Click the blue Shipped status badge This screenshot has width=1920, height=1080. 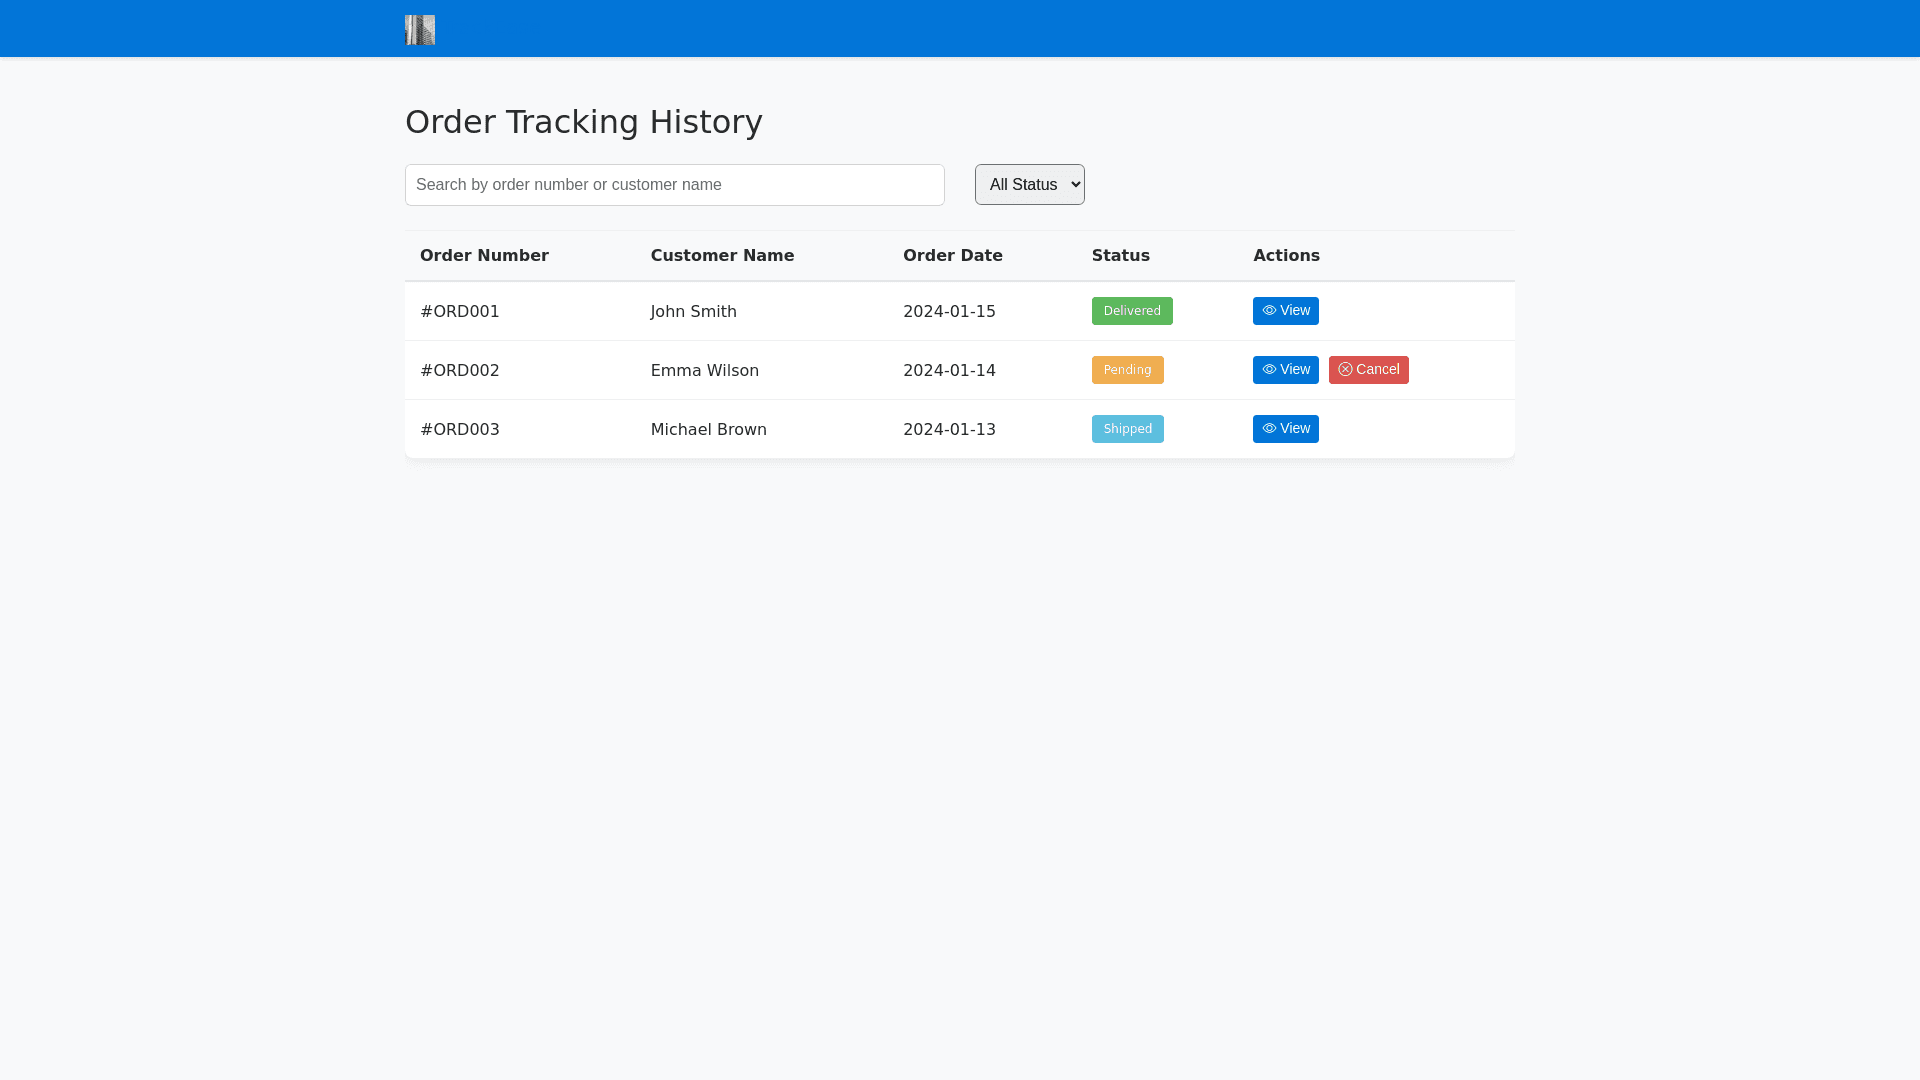click(x=1127, y=429)
